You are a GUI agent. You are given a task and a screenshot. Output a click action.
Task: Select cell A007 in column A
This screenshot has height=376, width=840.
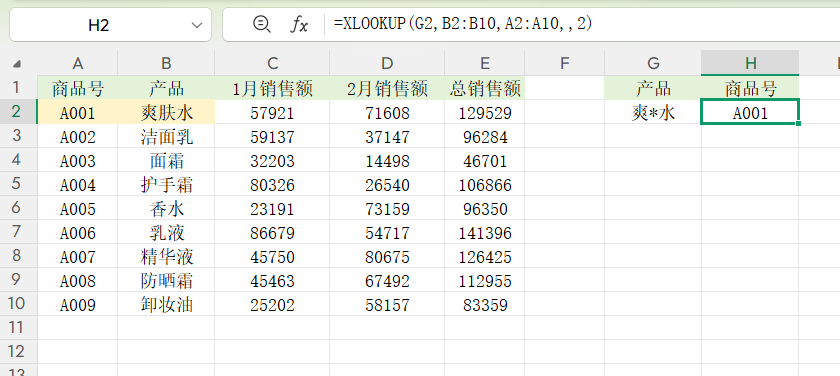click(78, 257)
